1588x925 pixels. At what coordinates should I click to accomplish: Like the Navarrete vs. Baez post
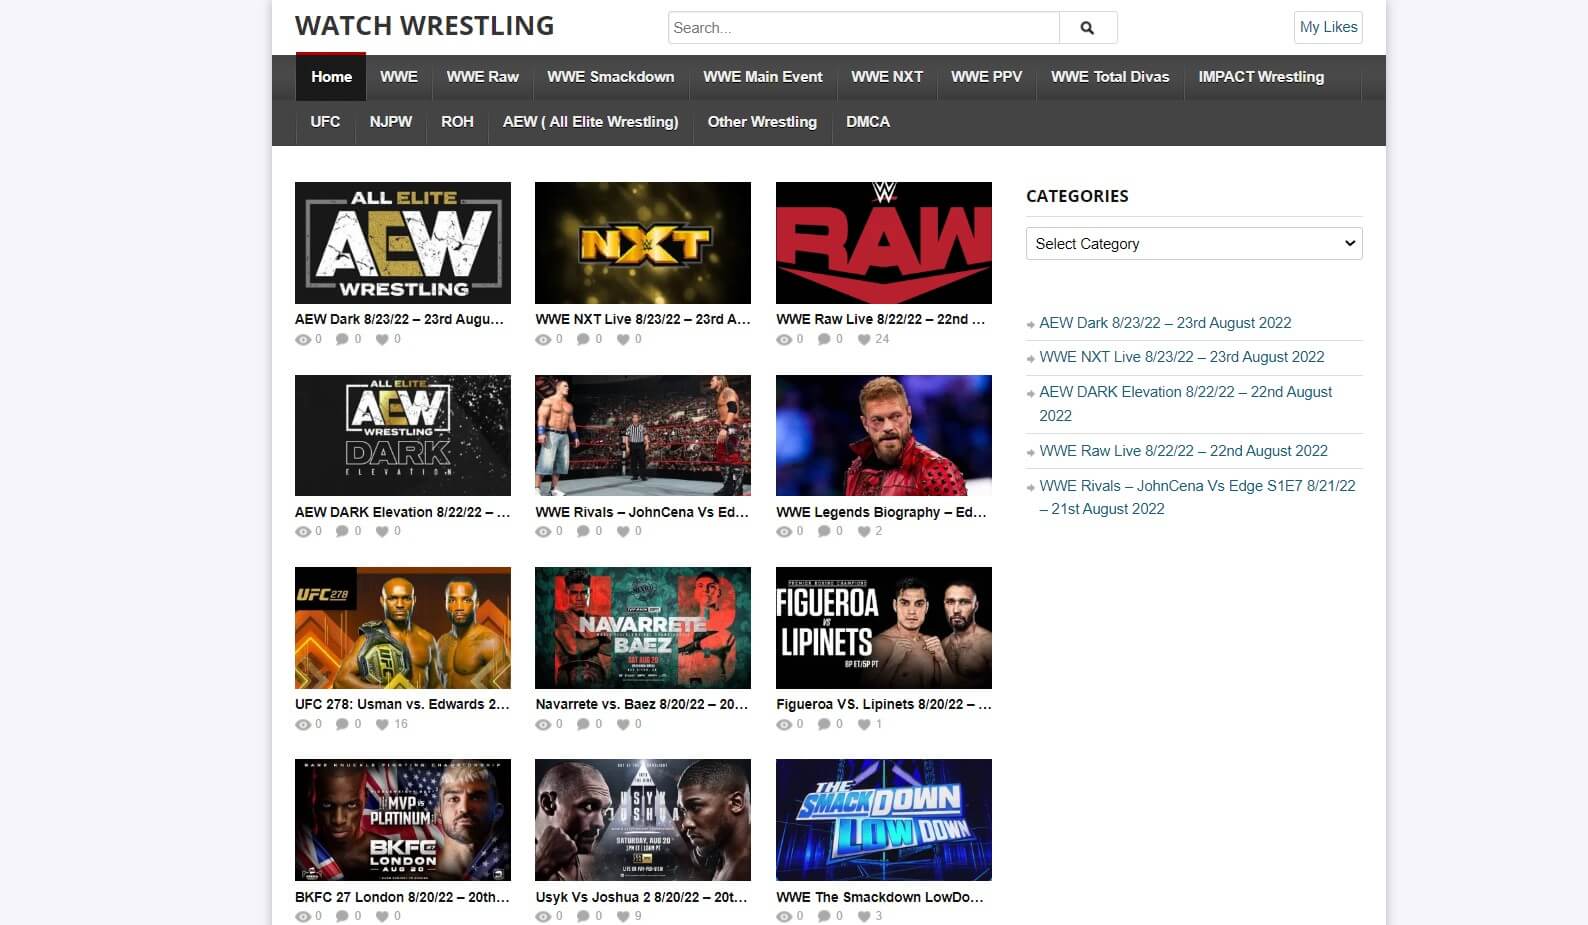(x=623, y=725)
